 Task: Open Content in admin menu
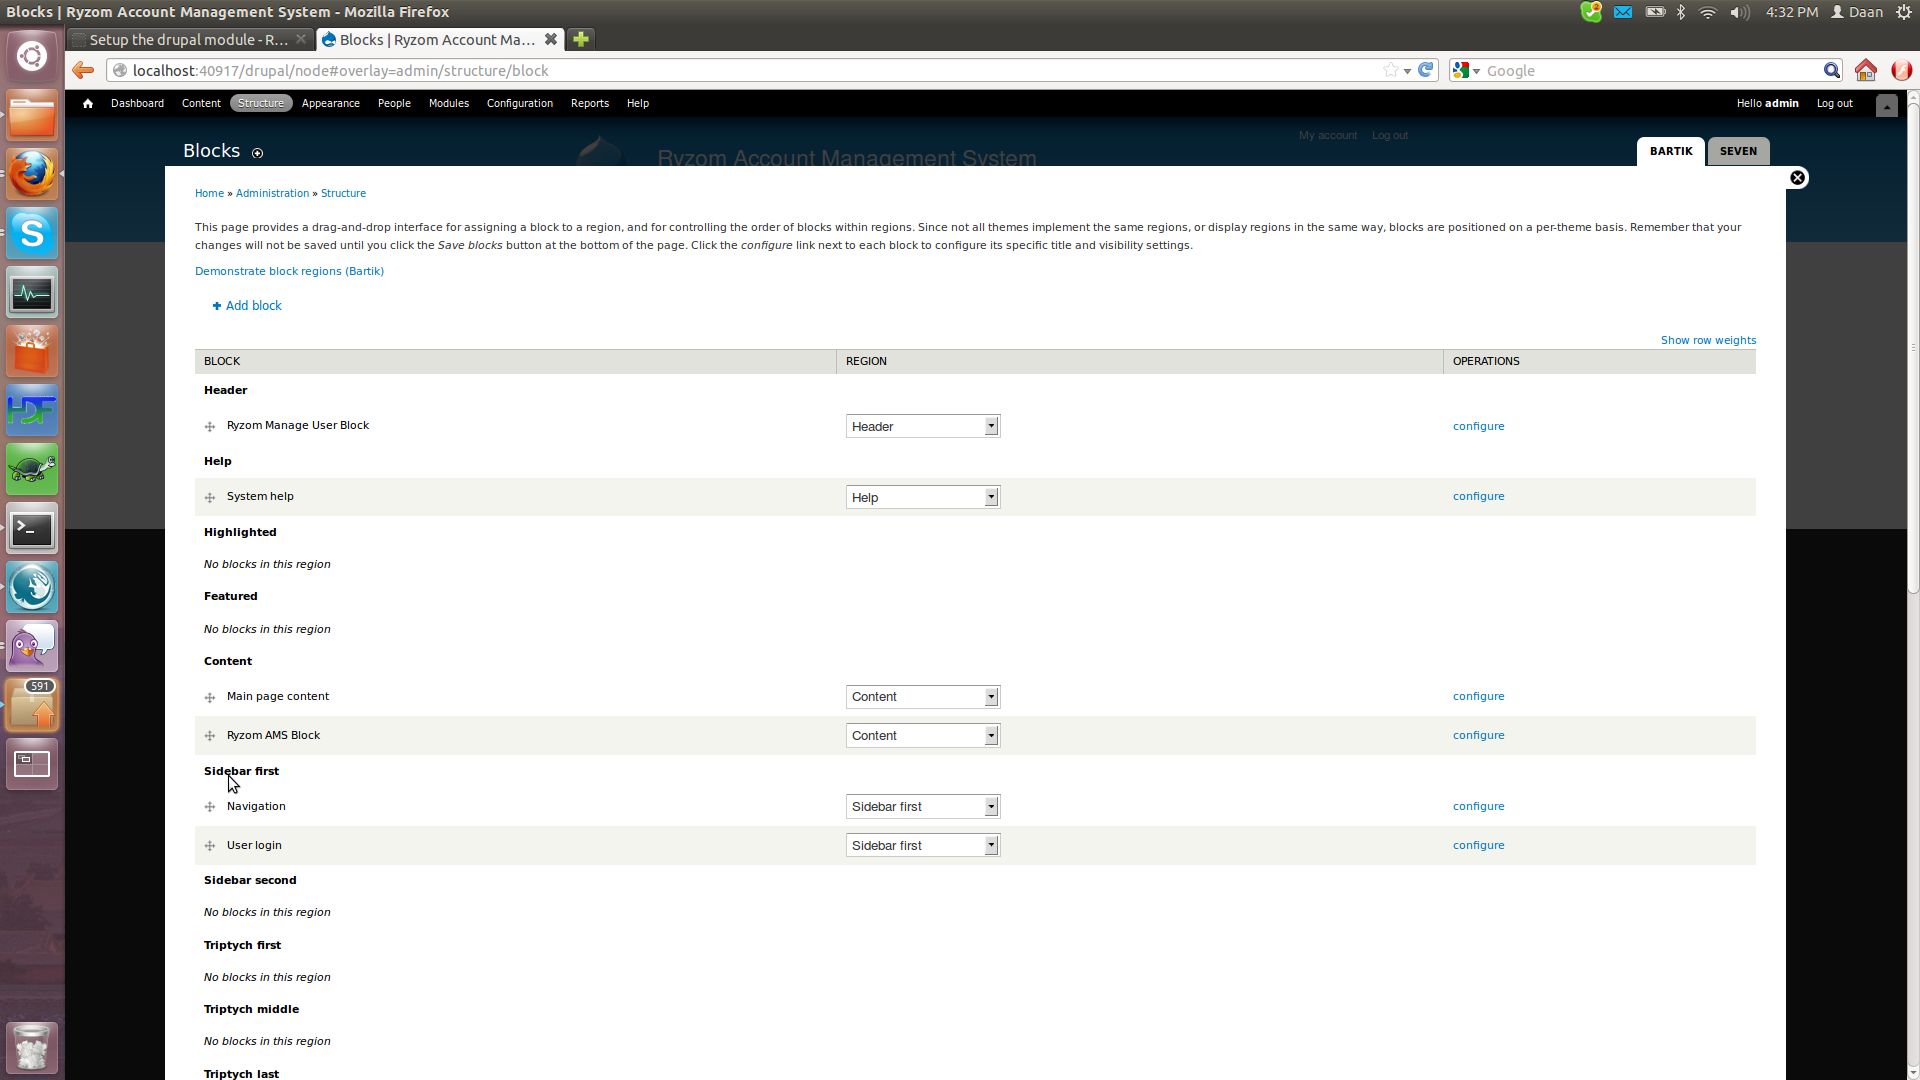(201, 103)
